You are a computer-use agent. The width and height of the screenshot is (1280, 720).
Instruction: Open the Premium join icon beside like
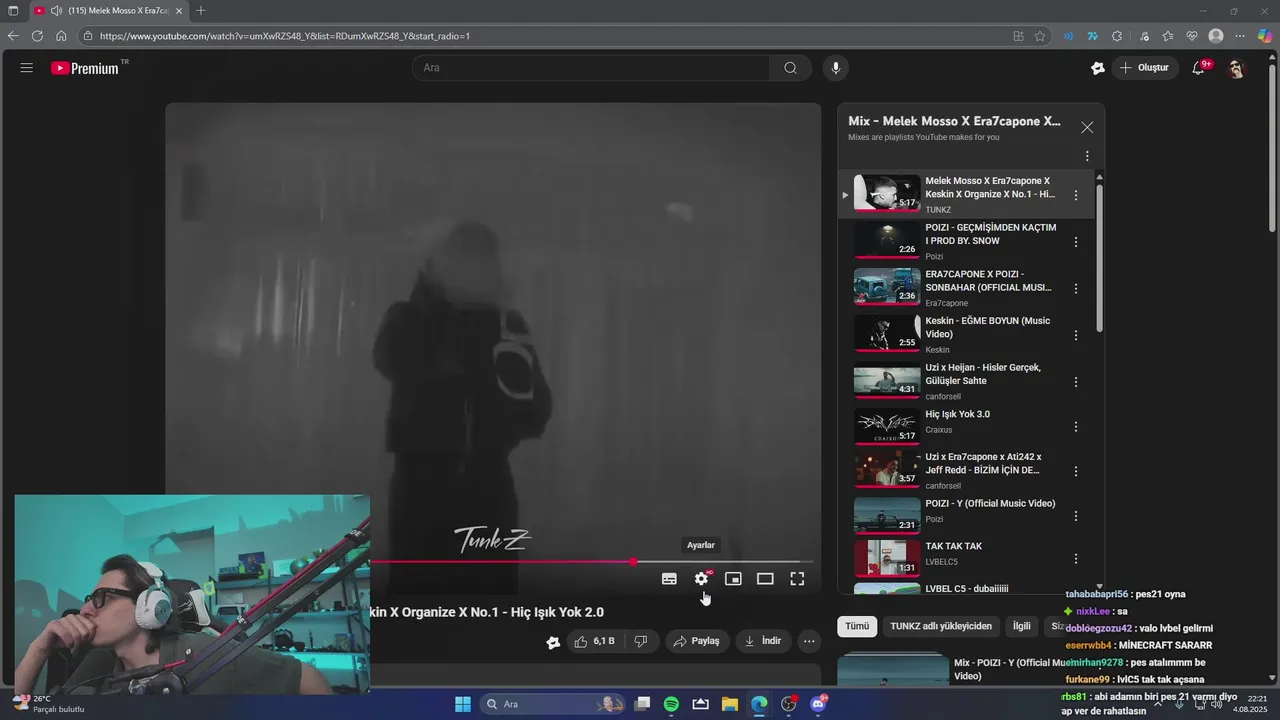click(553, 642)
